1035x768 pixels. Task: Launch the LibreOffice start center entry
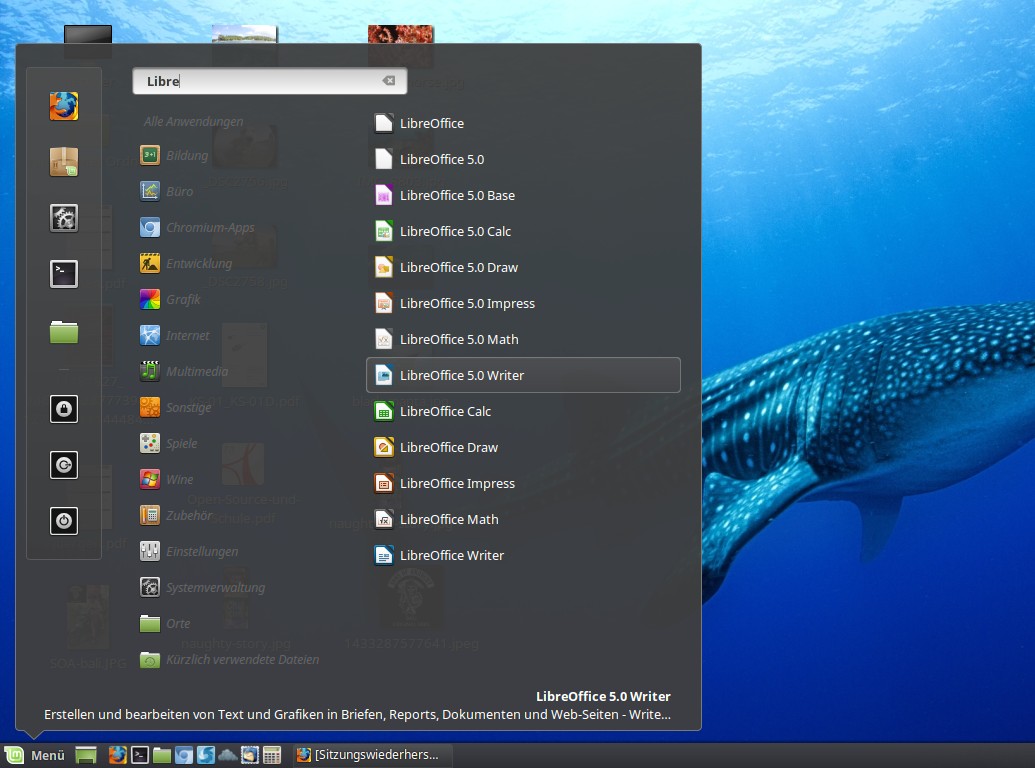523,123
